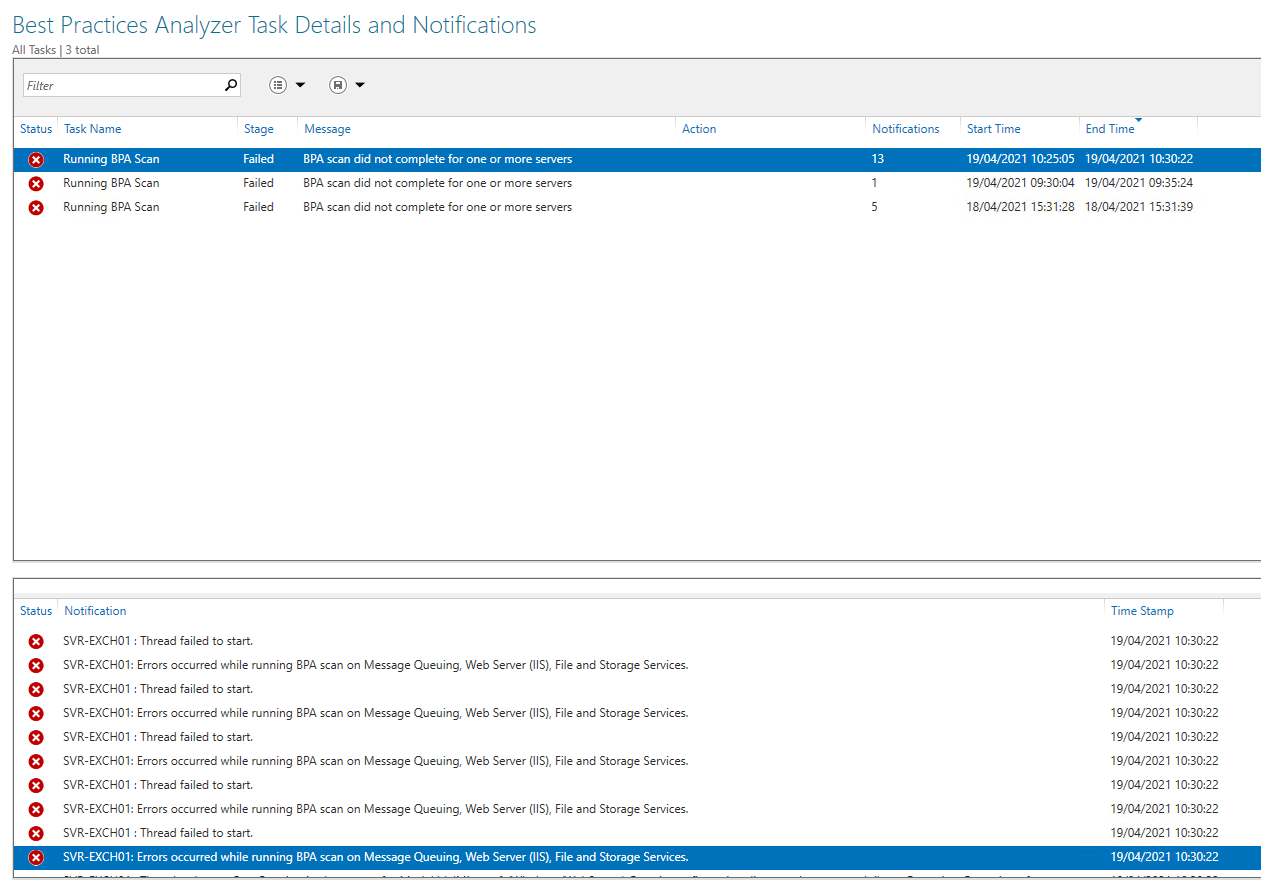1261x884 pixels.
Task: Expand the dropdown beside the queries icon
Action: (x=300, y=85)
